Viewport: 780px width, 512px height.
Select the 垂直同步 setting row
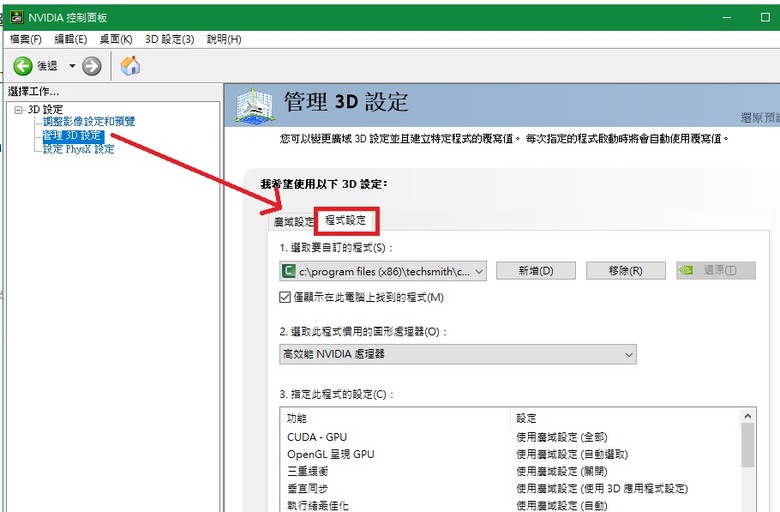click(511, 489)
